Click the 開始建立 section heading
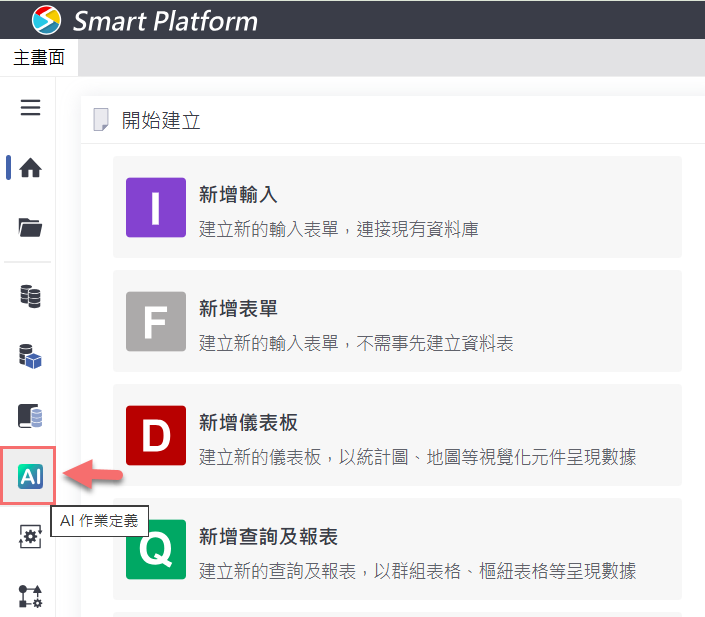This screenshot has width=705, height=617. click(x=161, y=121)
